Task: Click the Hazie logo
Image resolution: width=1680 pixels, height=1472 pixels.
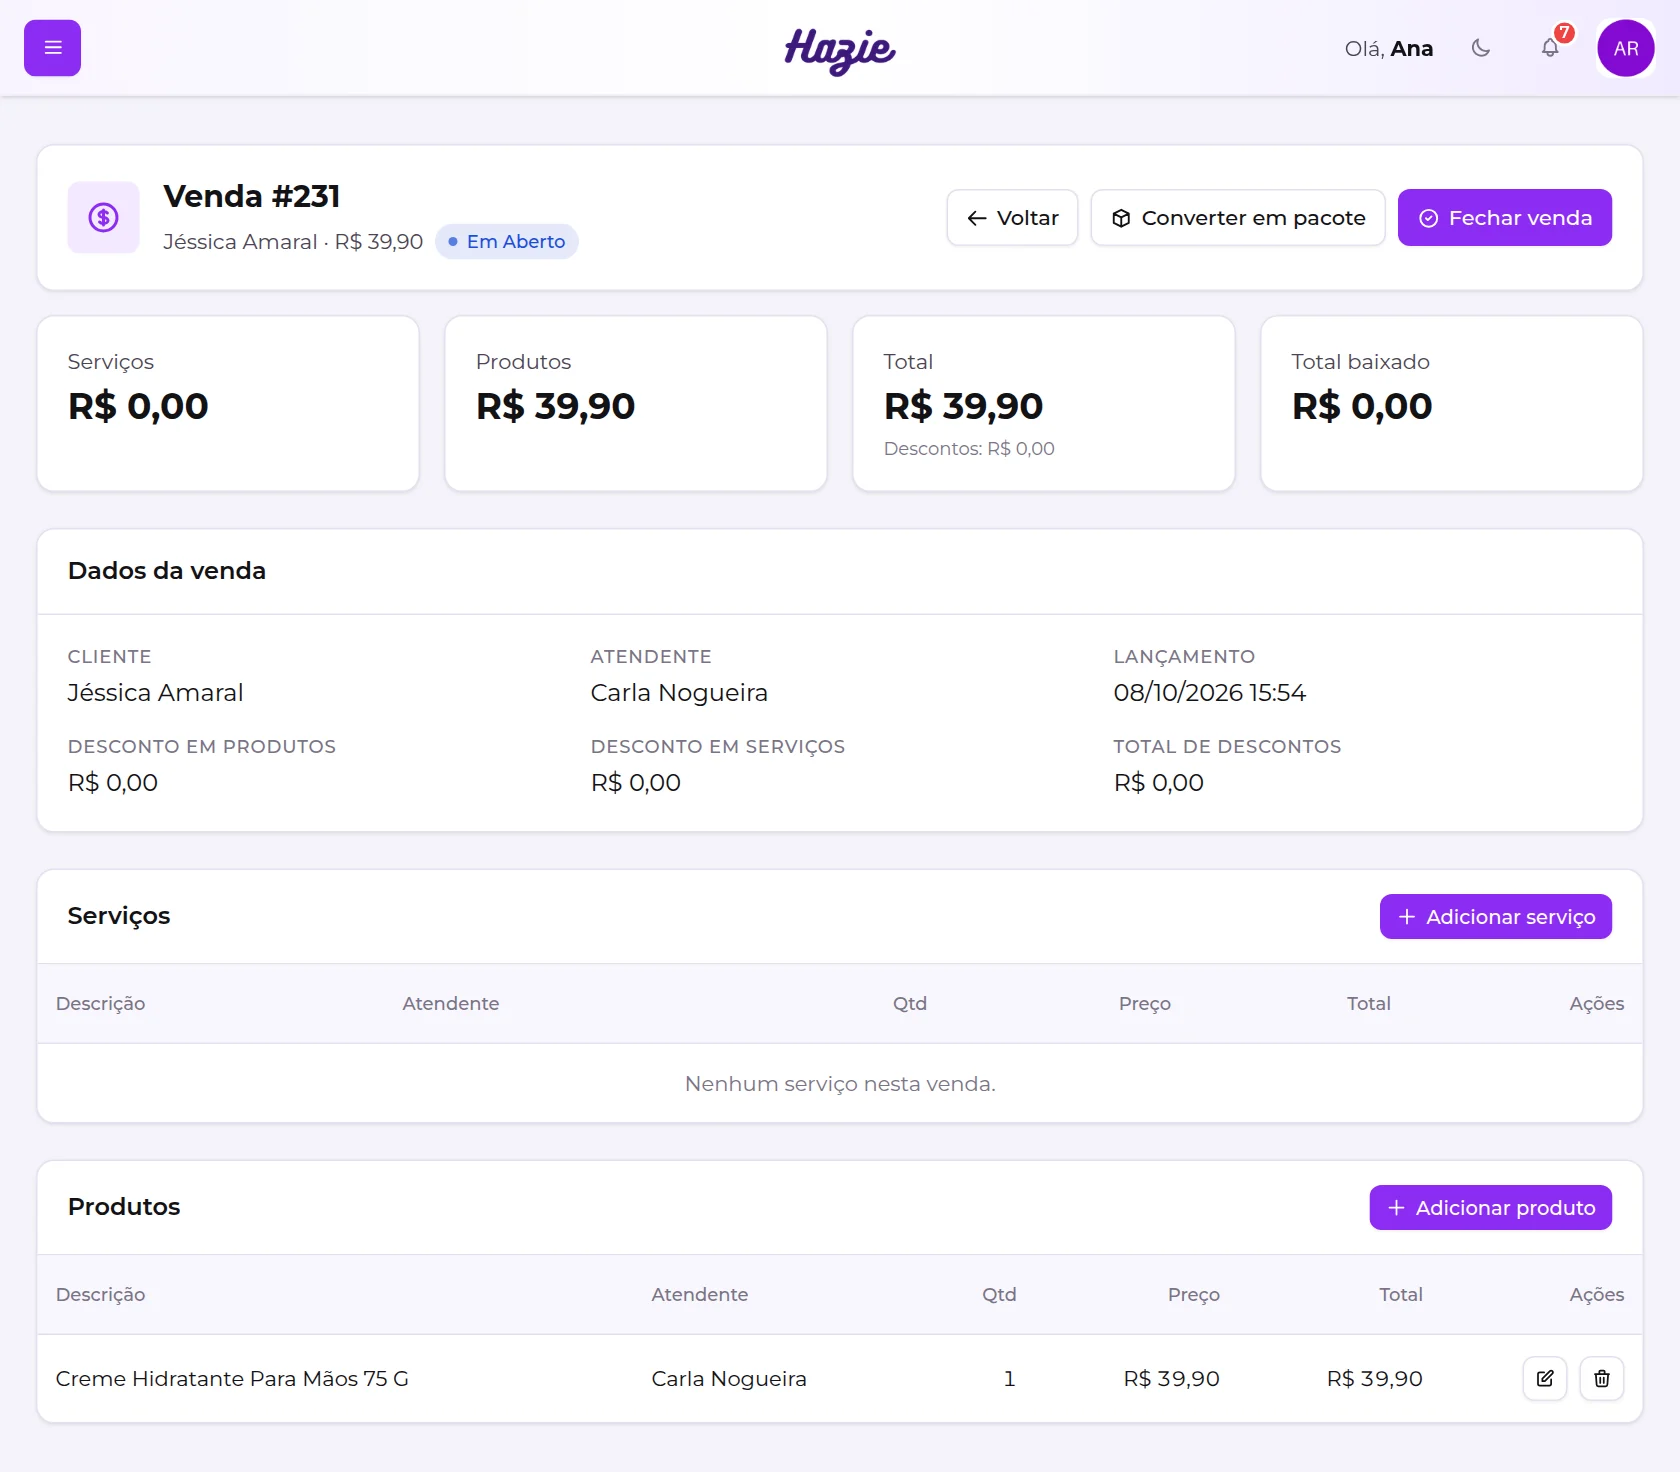Action: (x=840, y=50)
